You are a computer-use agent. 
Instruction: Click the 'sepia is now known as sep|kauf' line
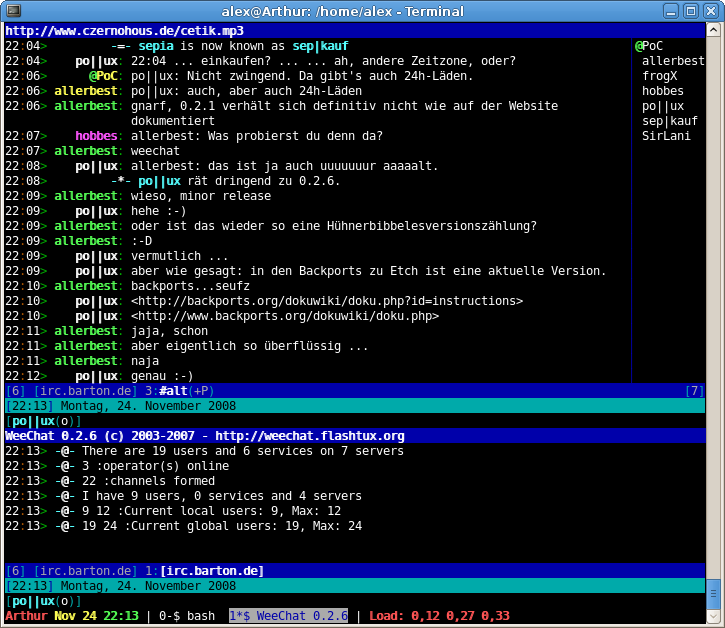pos(243,46)
